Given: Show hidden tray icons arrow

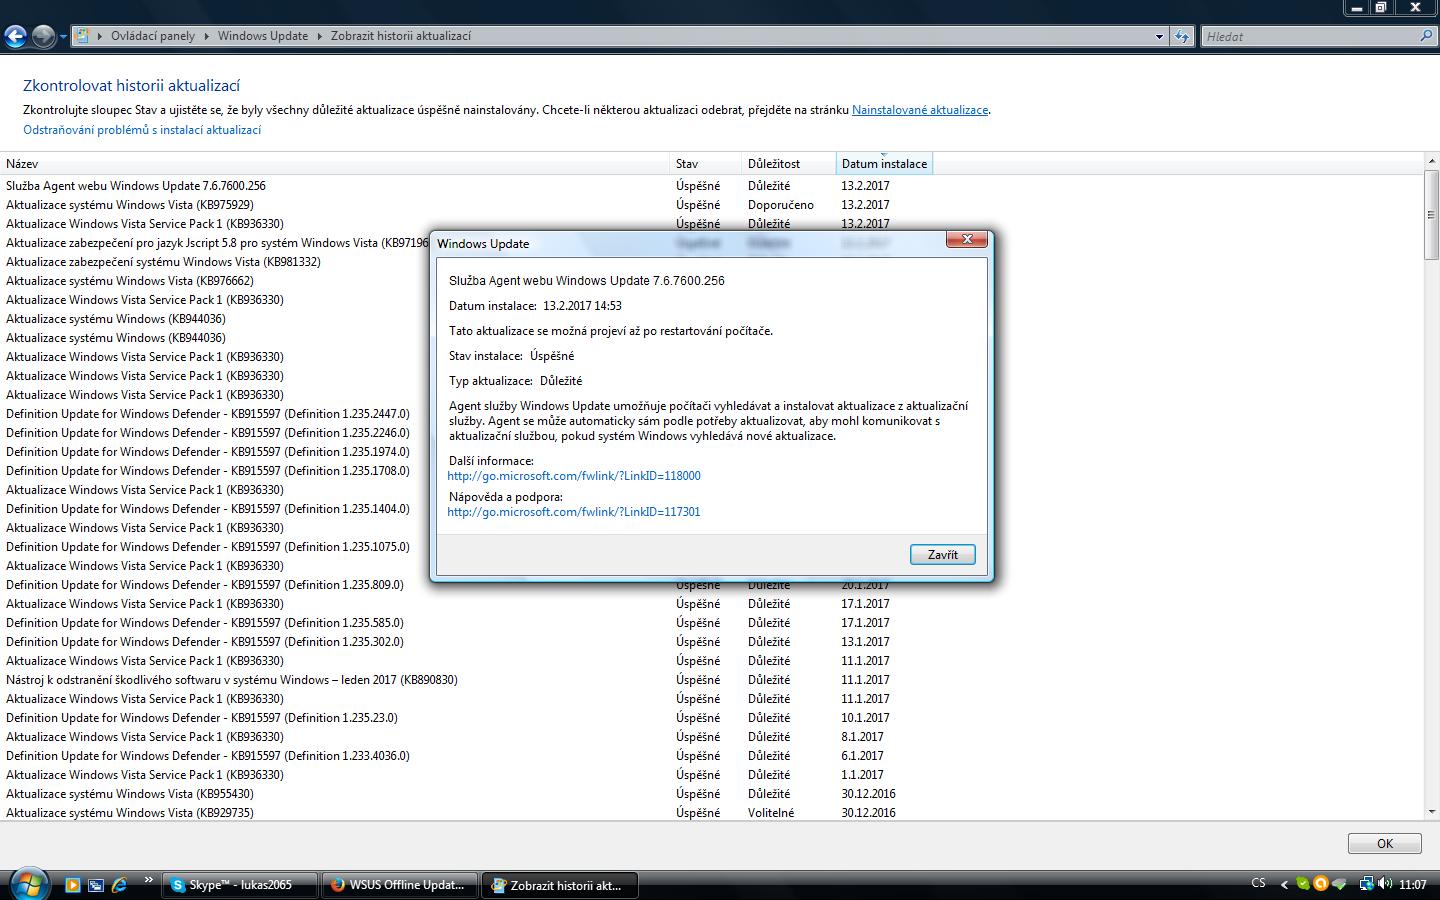Looking at the screenshot, I should pos(1284,884).
